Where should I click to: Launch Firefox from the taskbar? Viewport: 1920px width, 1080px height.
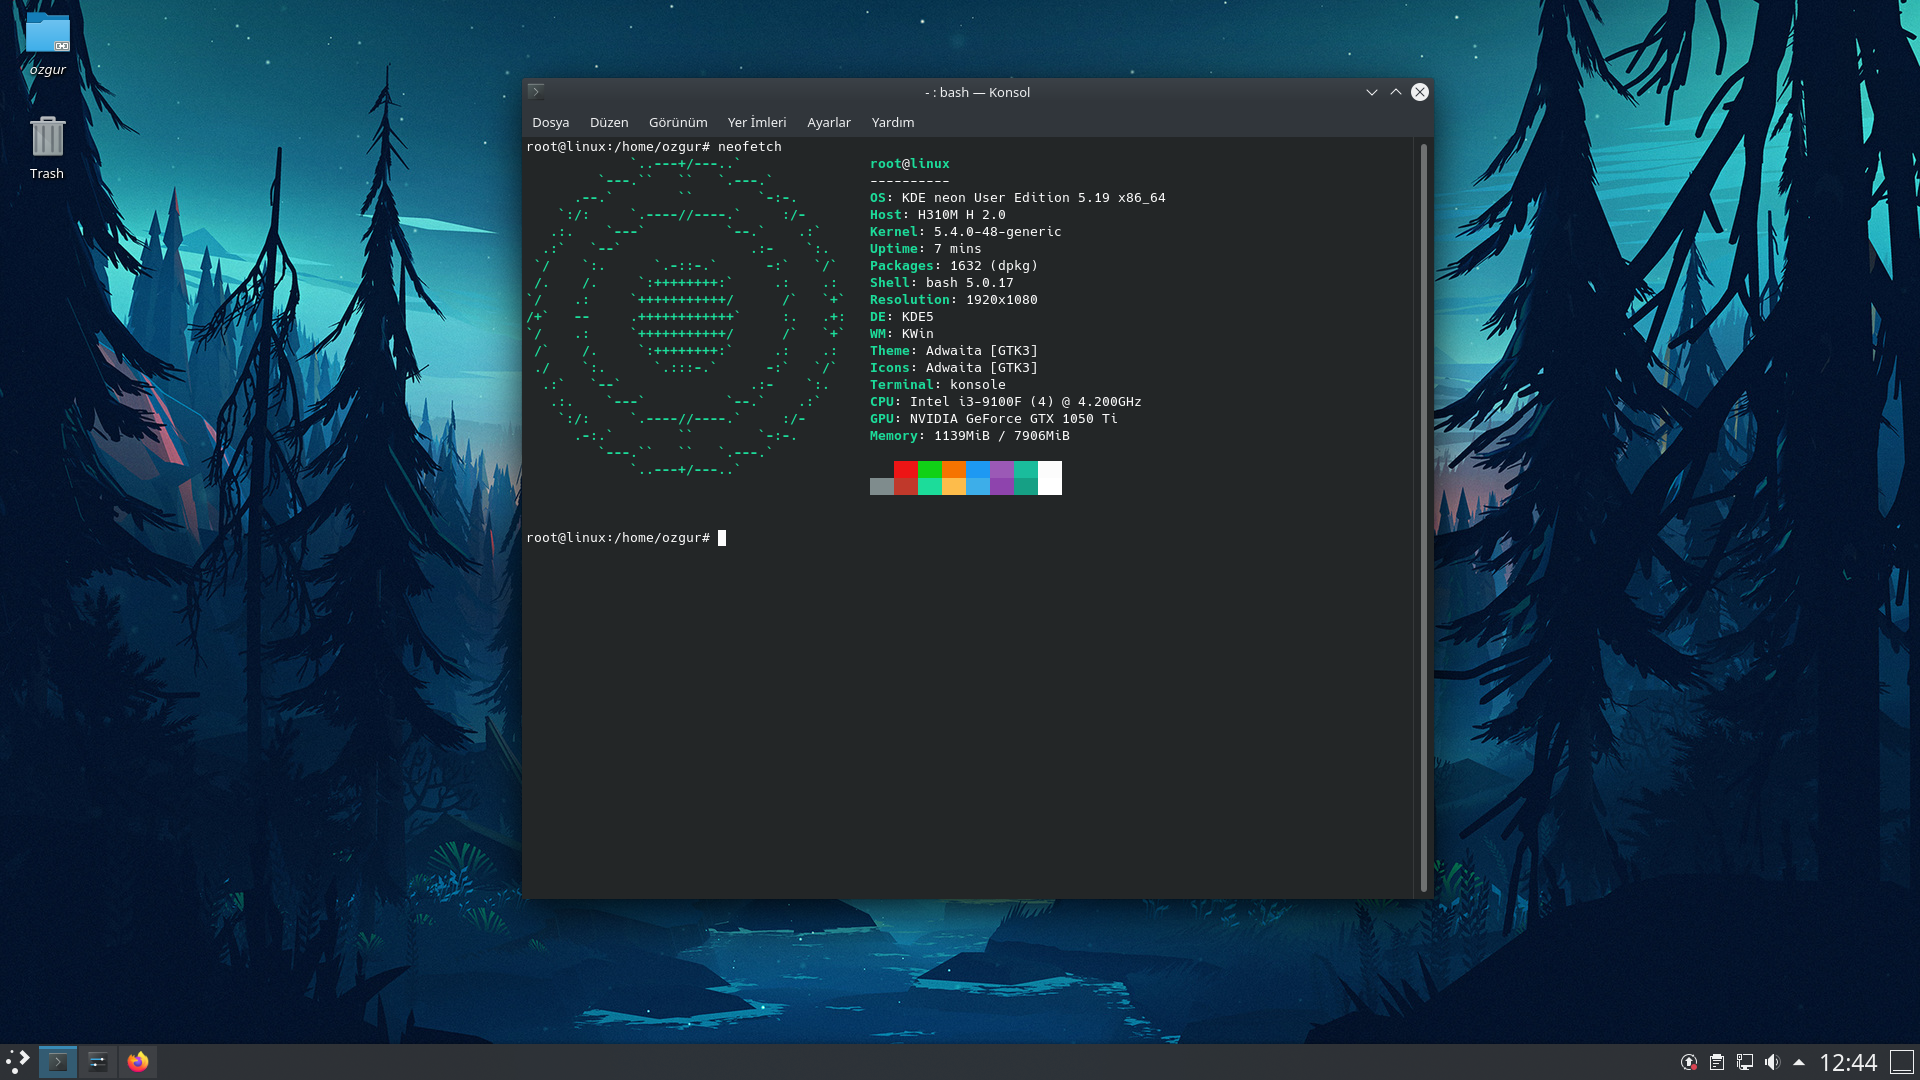tap(138, 1061)
